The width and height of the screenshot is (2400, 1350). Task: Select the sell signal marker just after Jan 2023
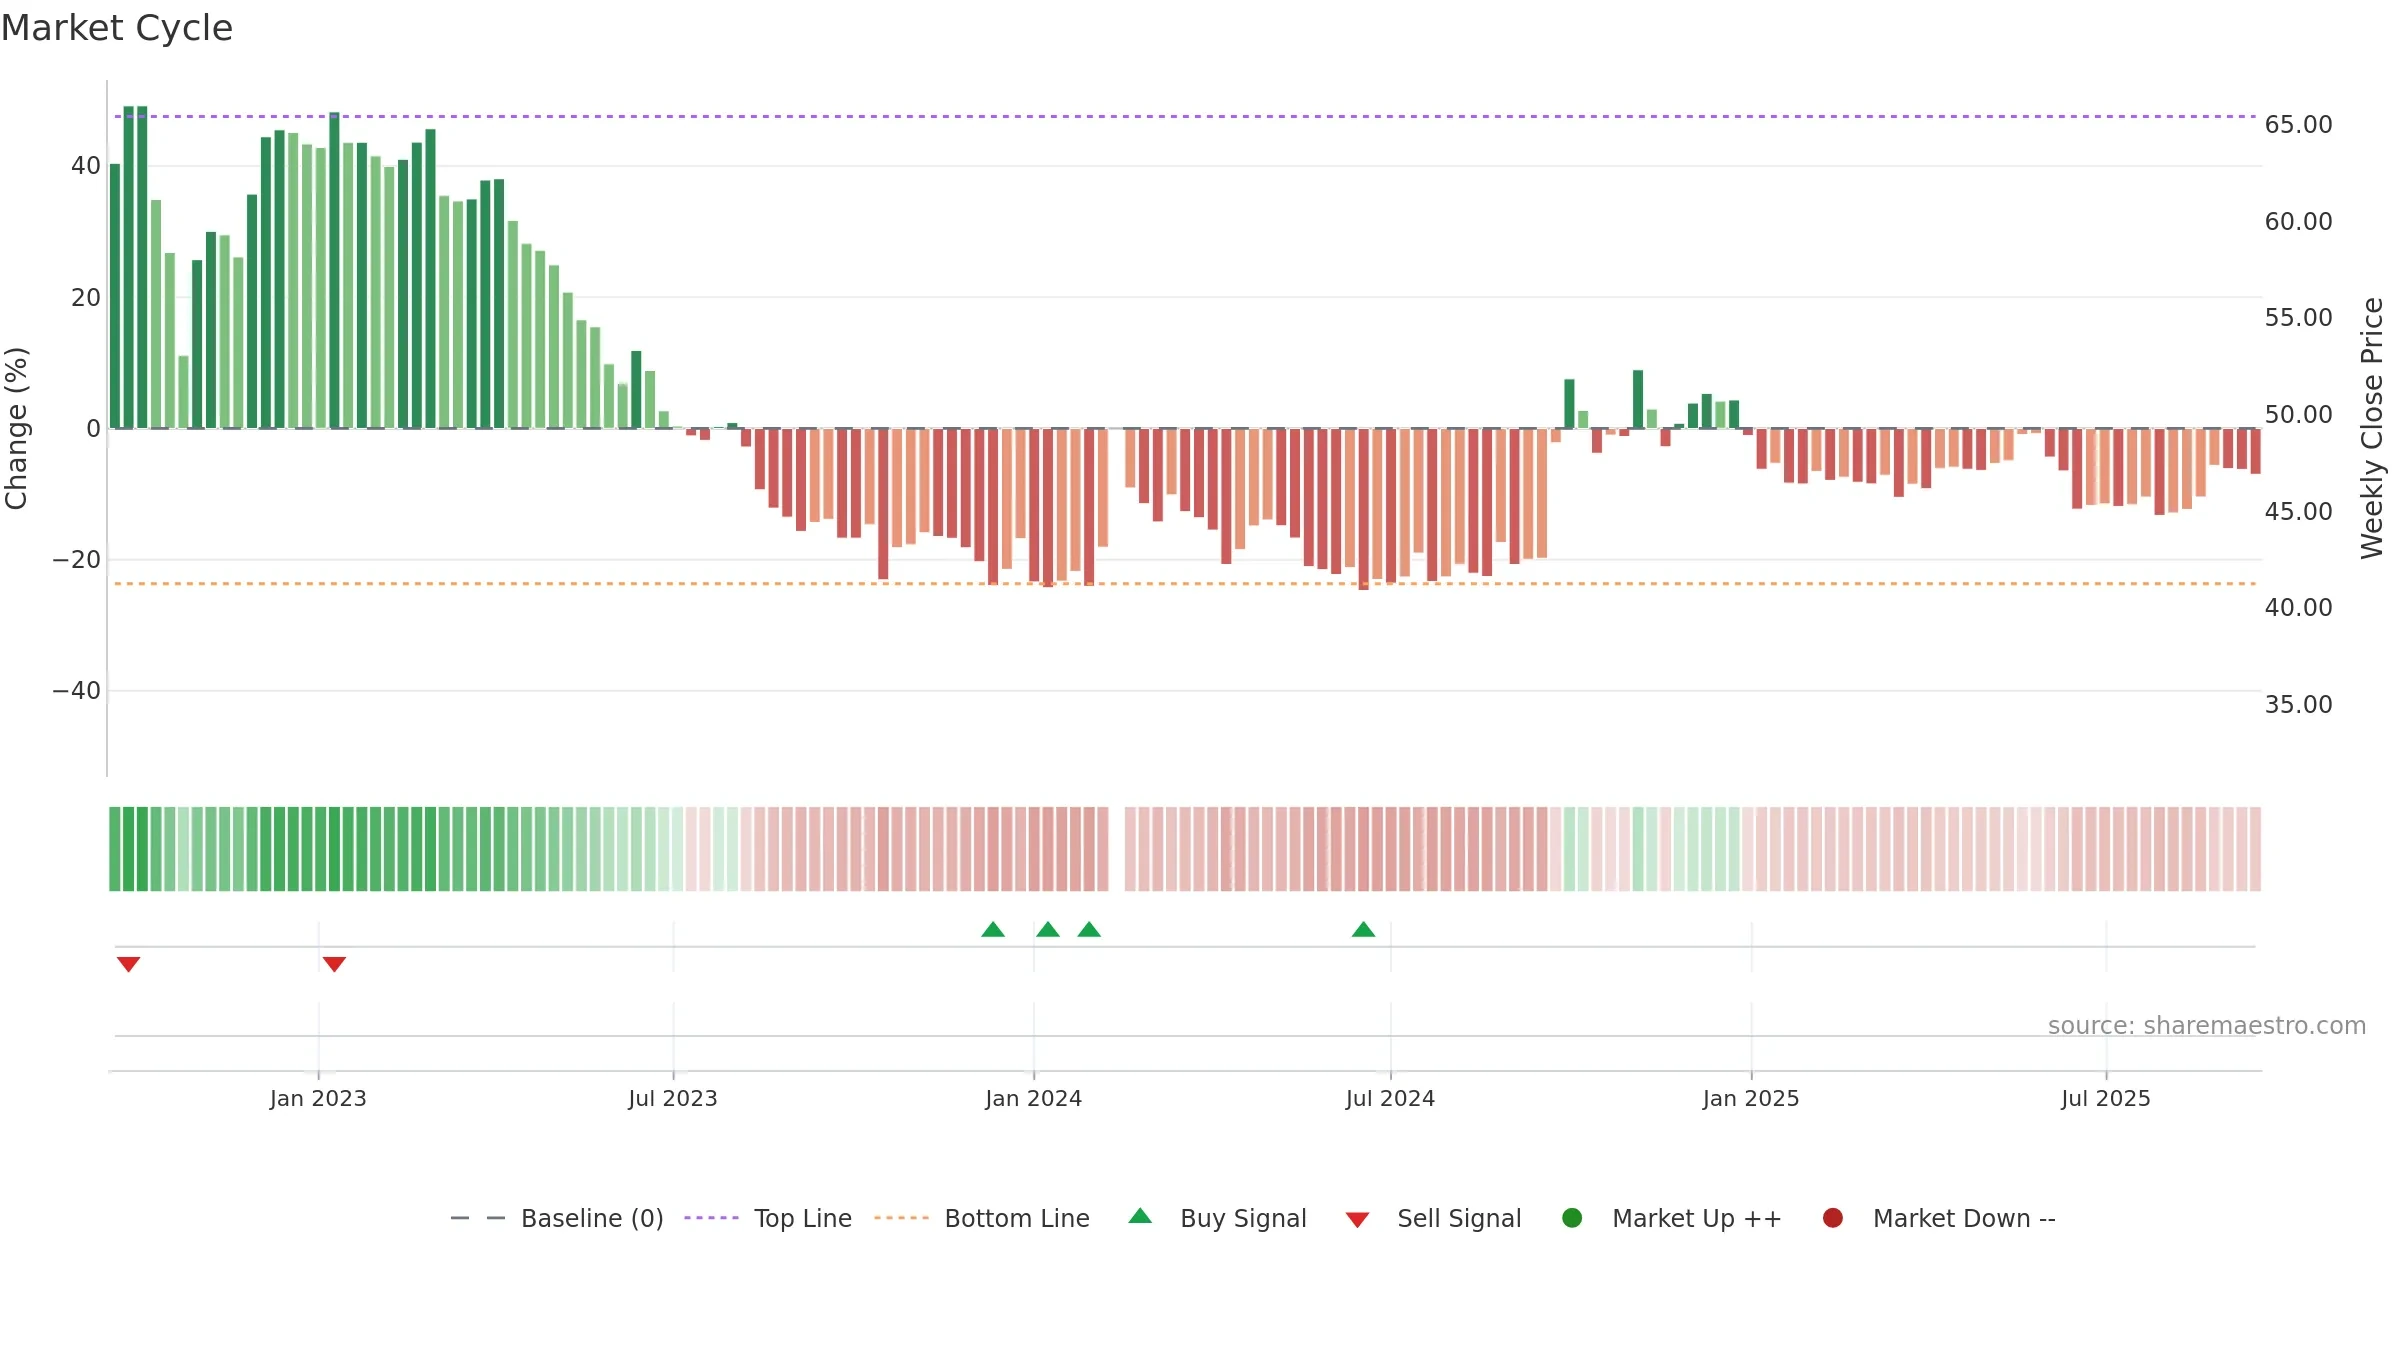(334, 964)
